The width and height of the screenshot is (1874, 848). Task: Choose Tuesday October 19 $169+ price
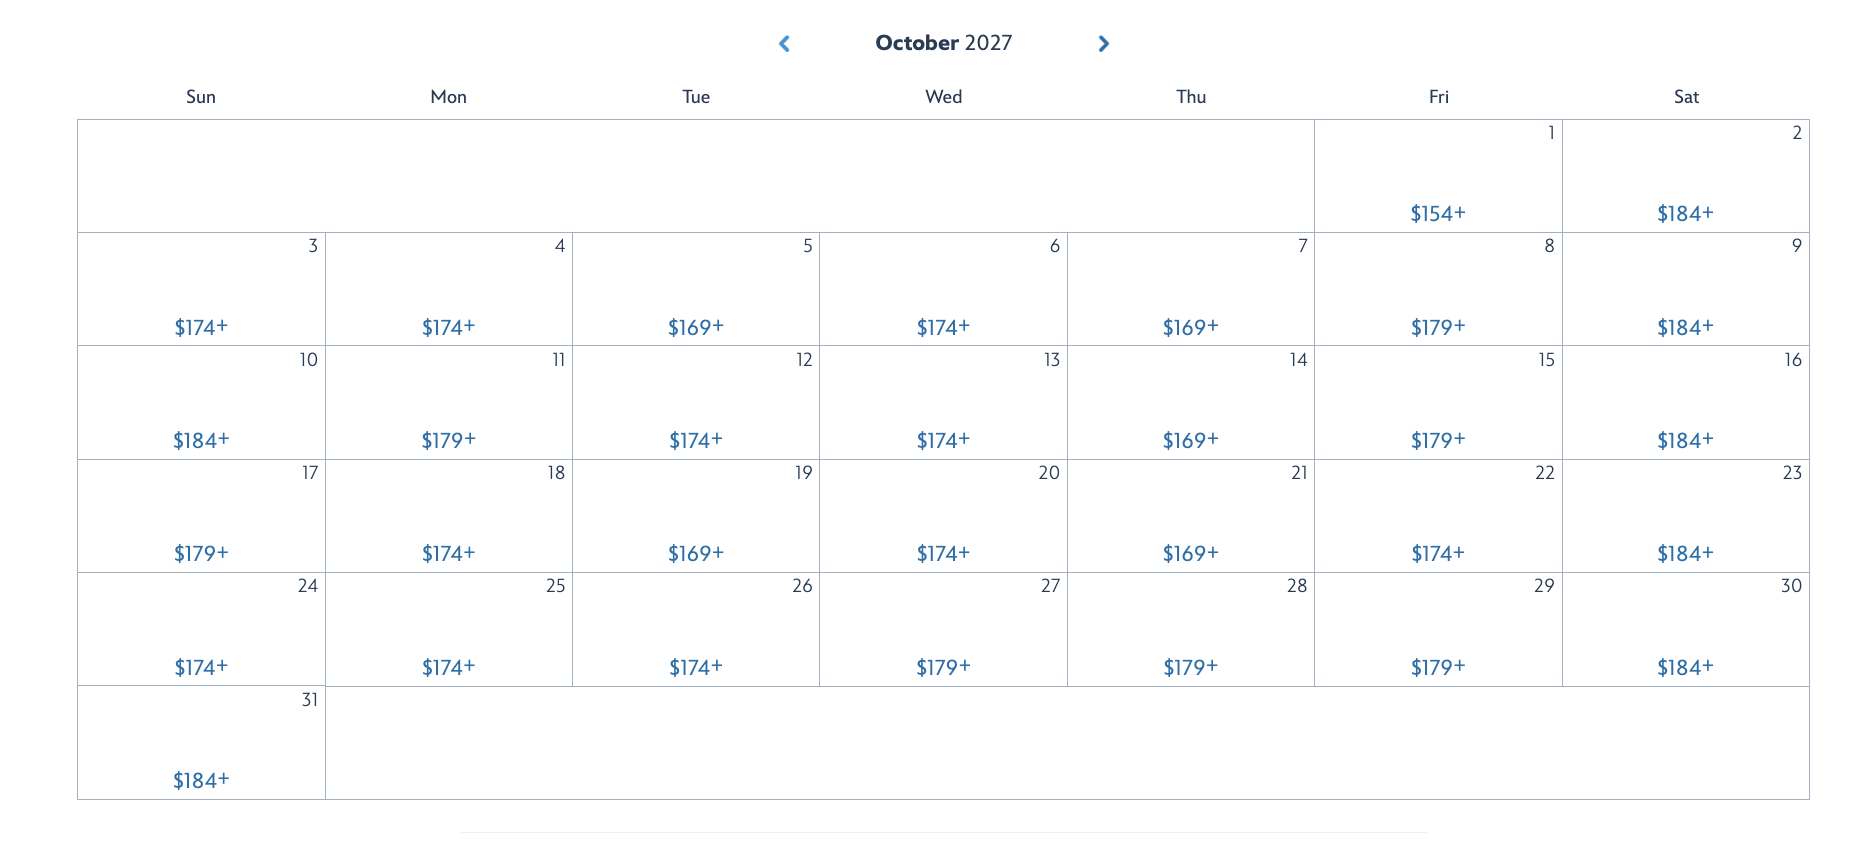coord(696,553)
